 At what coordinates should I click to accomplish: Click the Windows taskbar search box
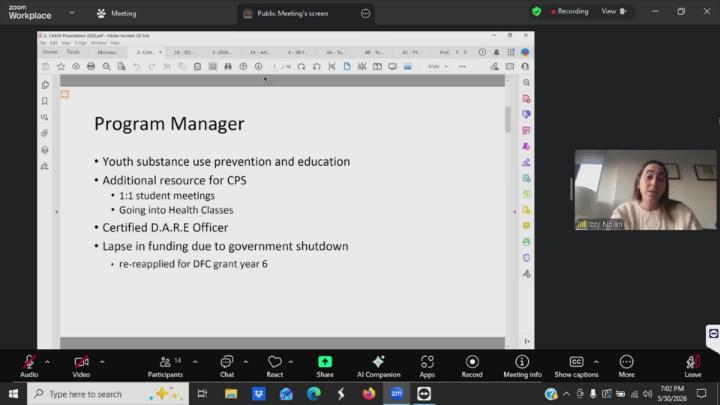[100, 394]
